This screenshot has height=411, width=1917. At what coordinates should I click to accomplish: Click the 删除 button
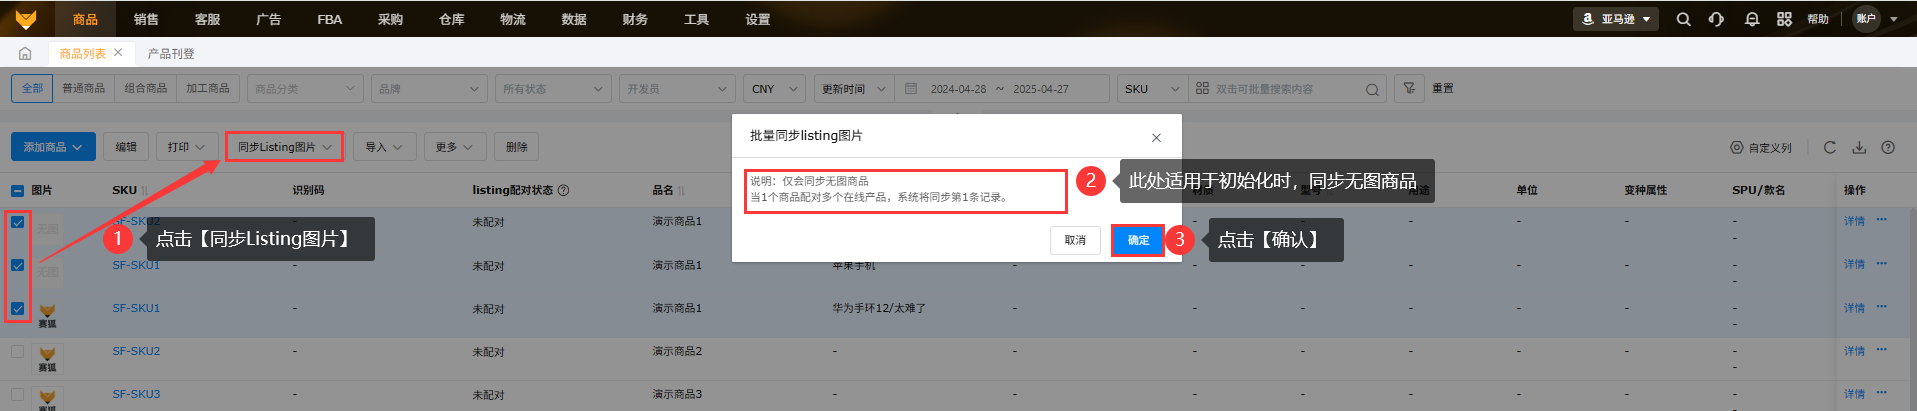(517, 147)
